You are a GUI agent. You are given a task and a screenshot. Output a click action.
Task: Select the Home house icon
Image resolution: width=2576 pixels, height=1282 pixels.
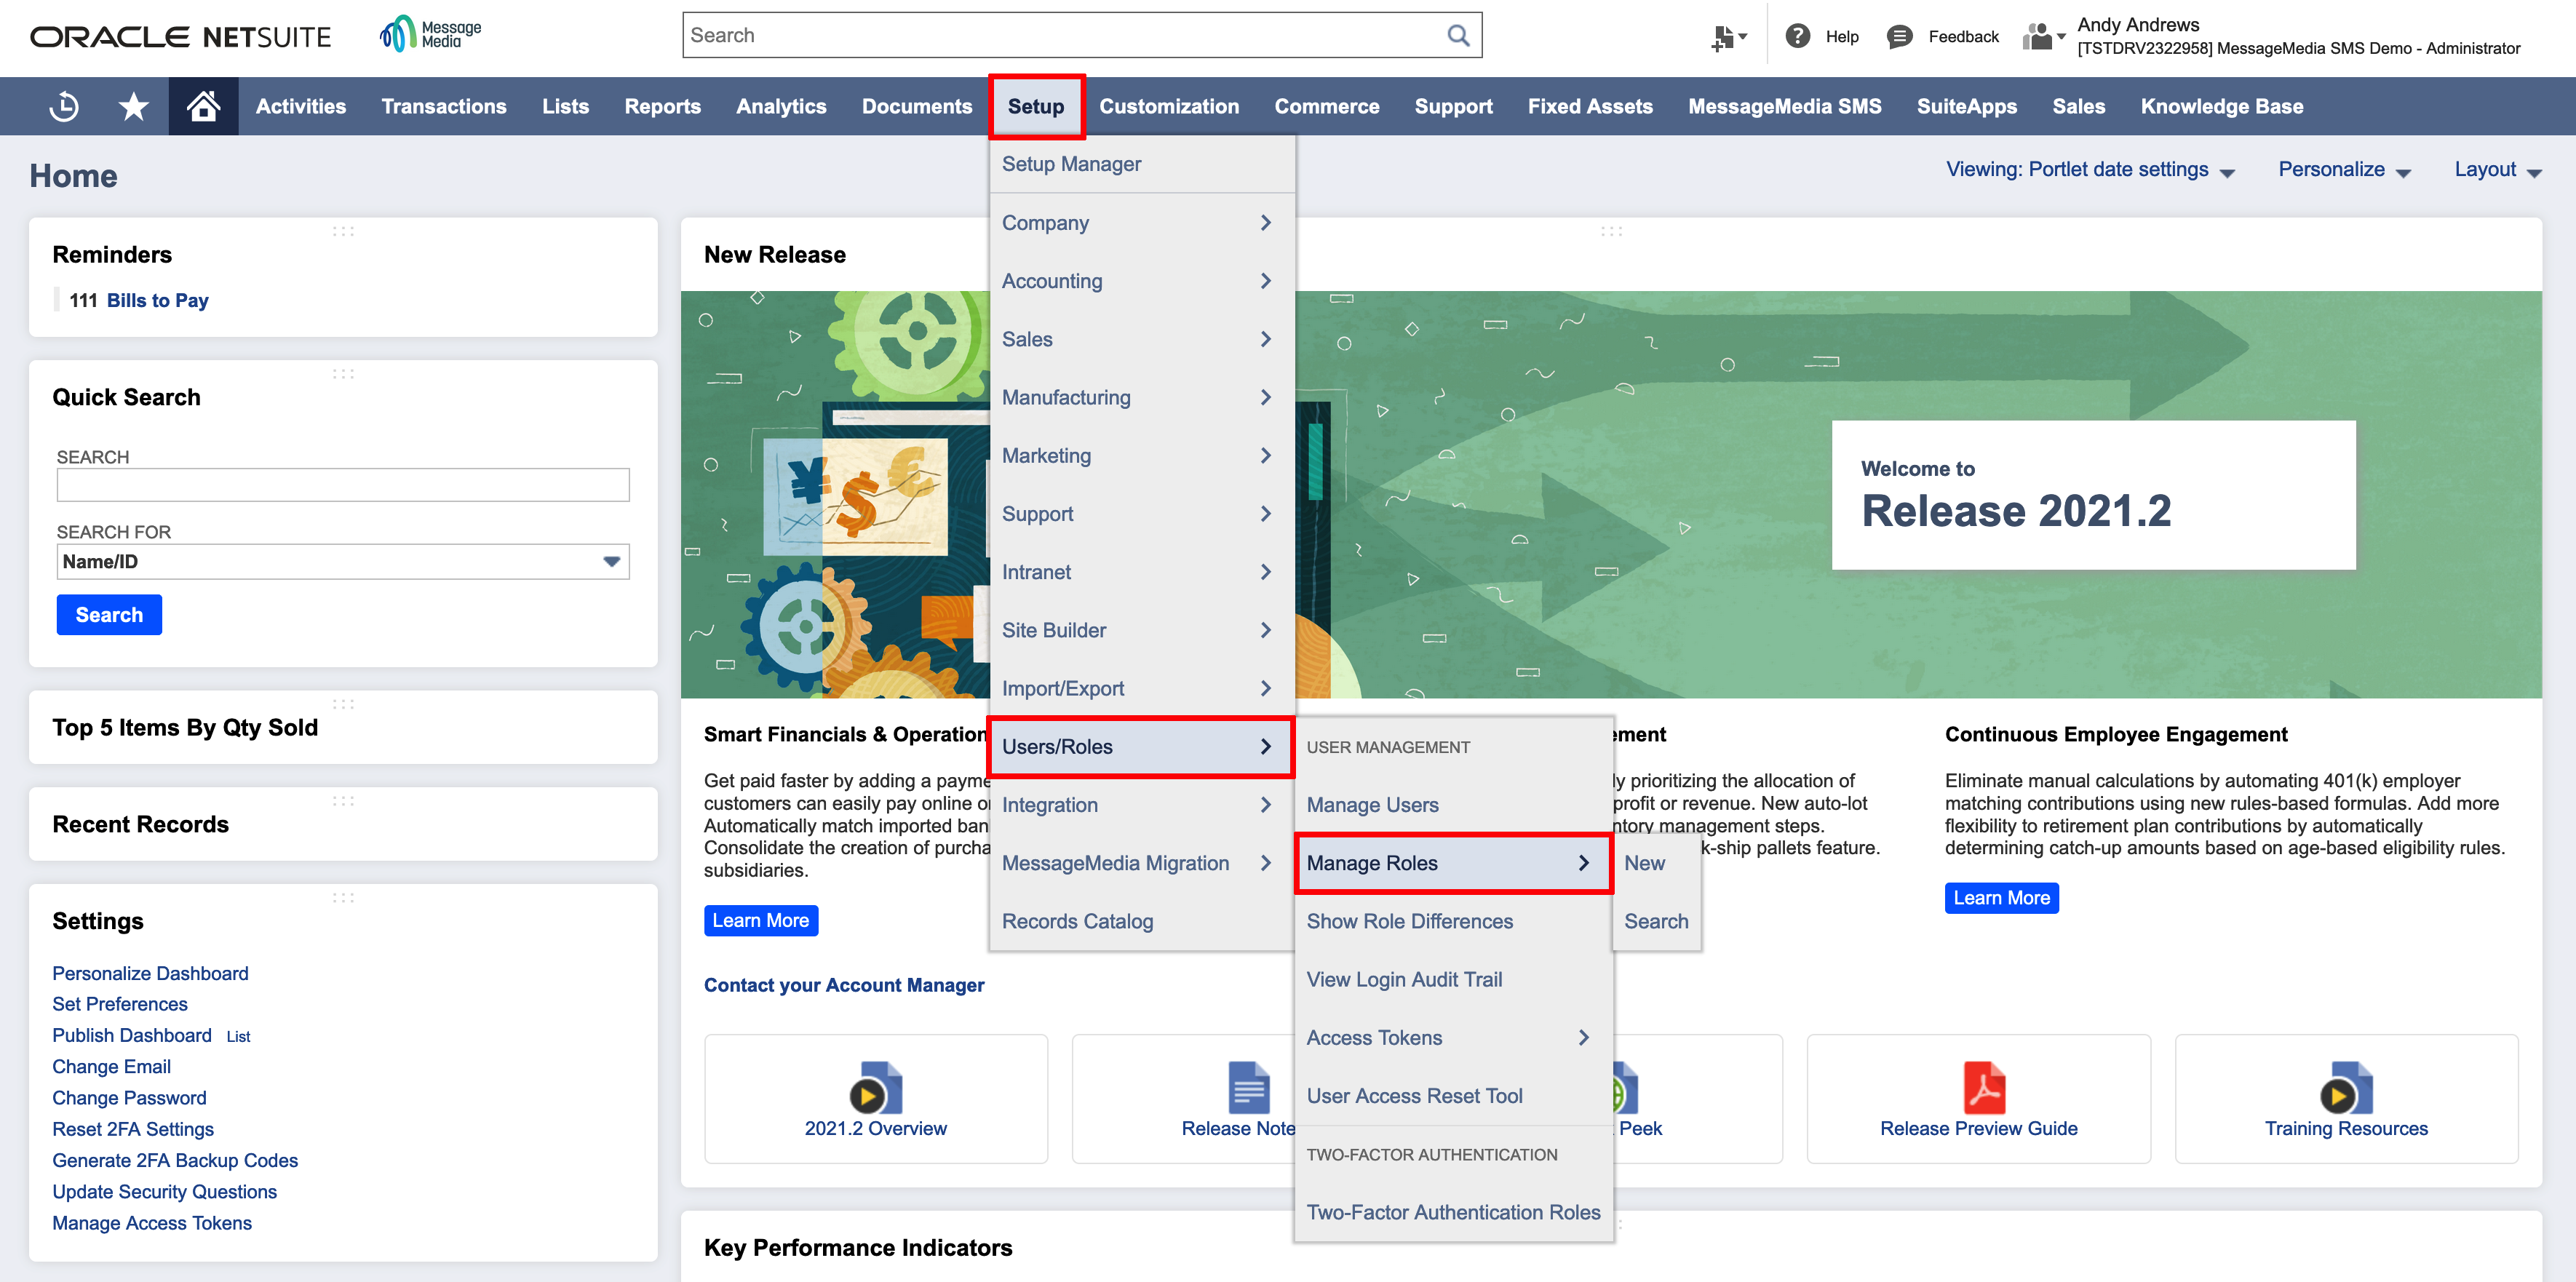203,106
